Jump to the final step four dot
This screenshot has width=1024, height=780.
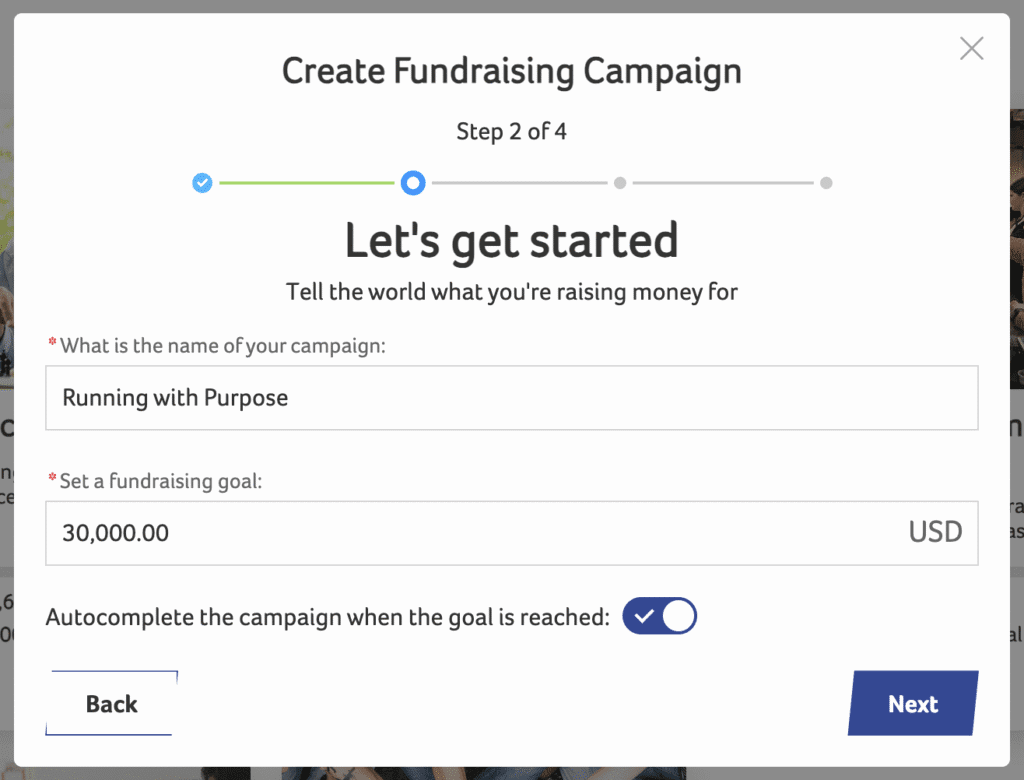point(826,183)
